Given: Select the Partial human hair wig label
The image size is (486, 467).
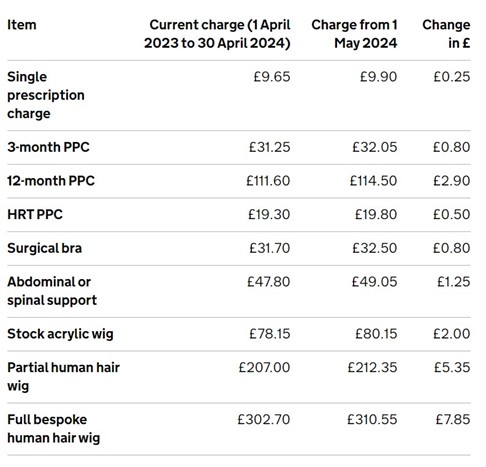Looking at the screenshot, I should tap(63, 377).
